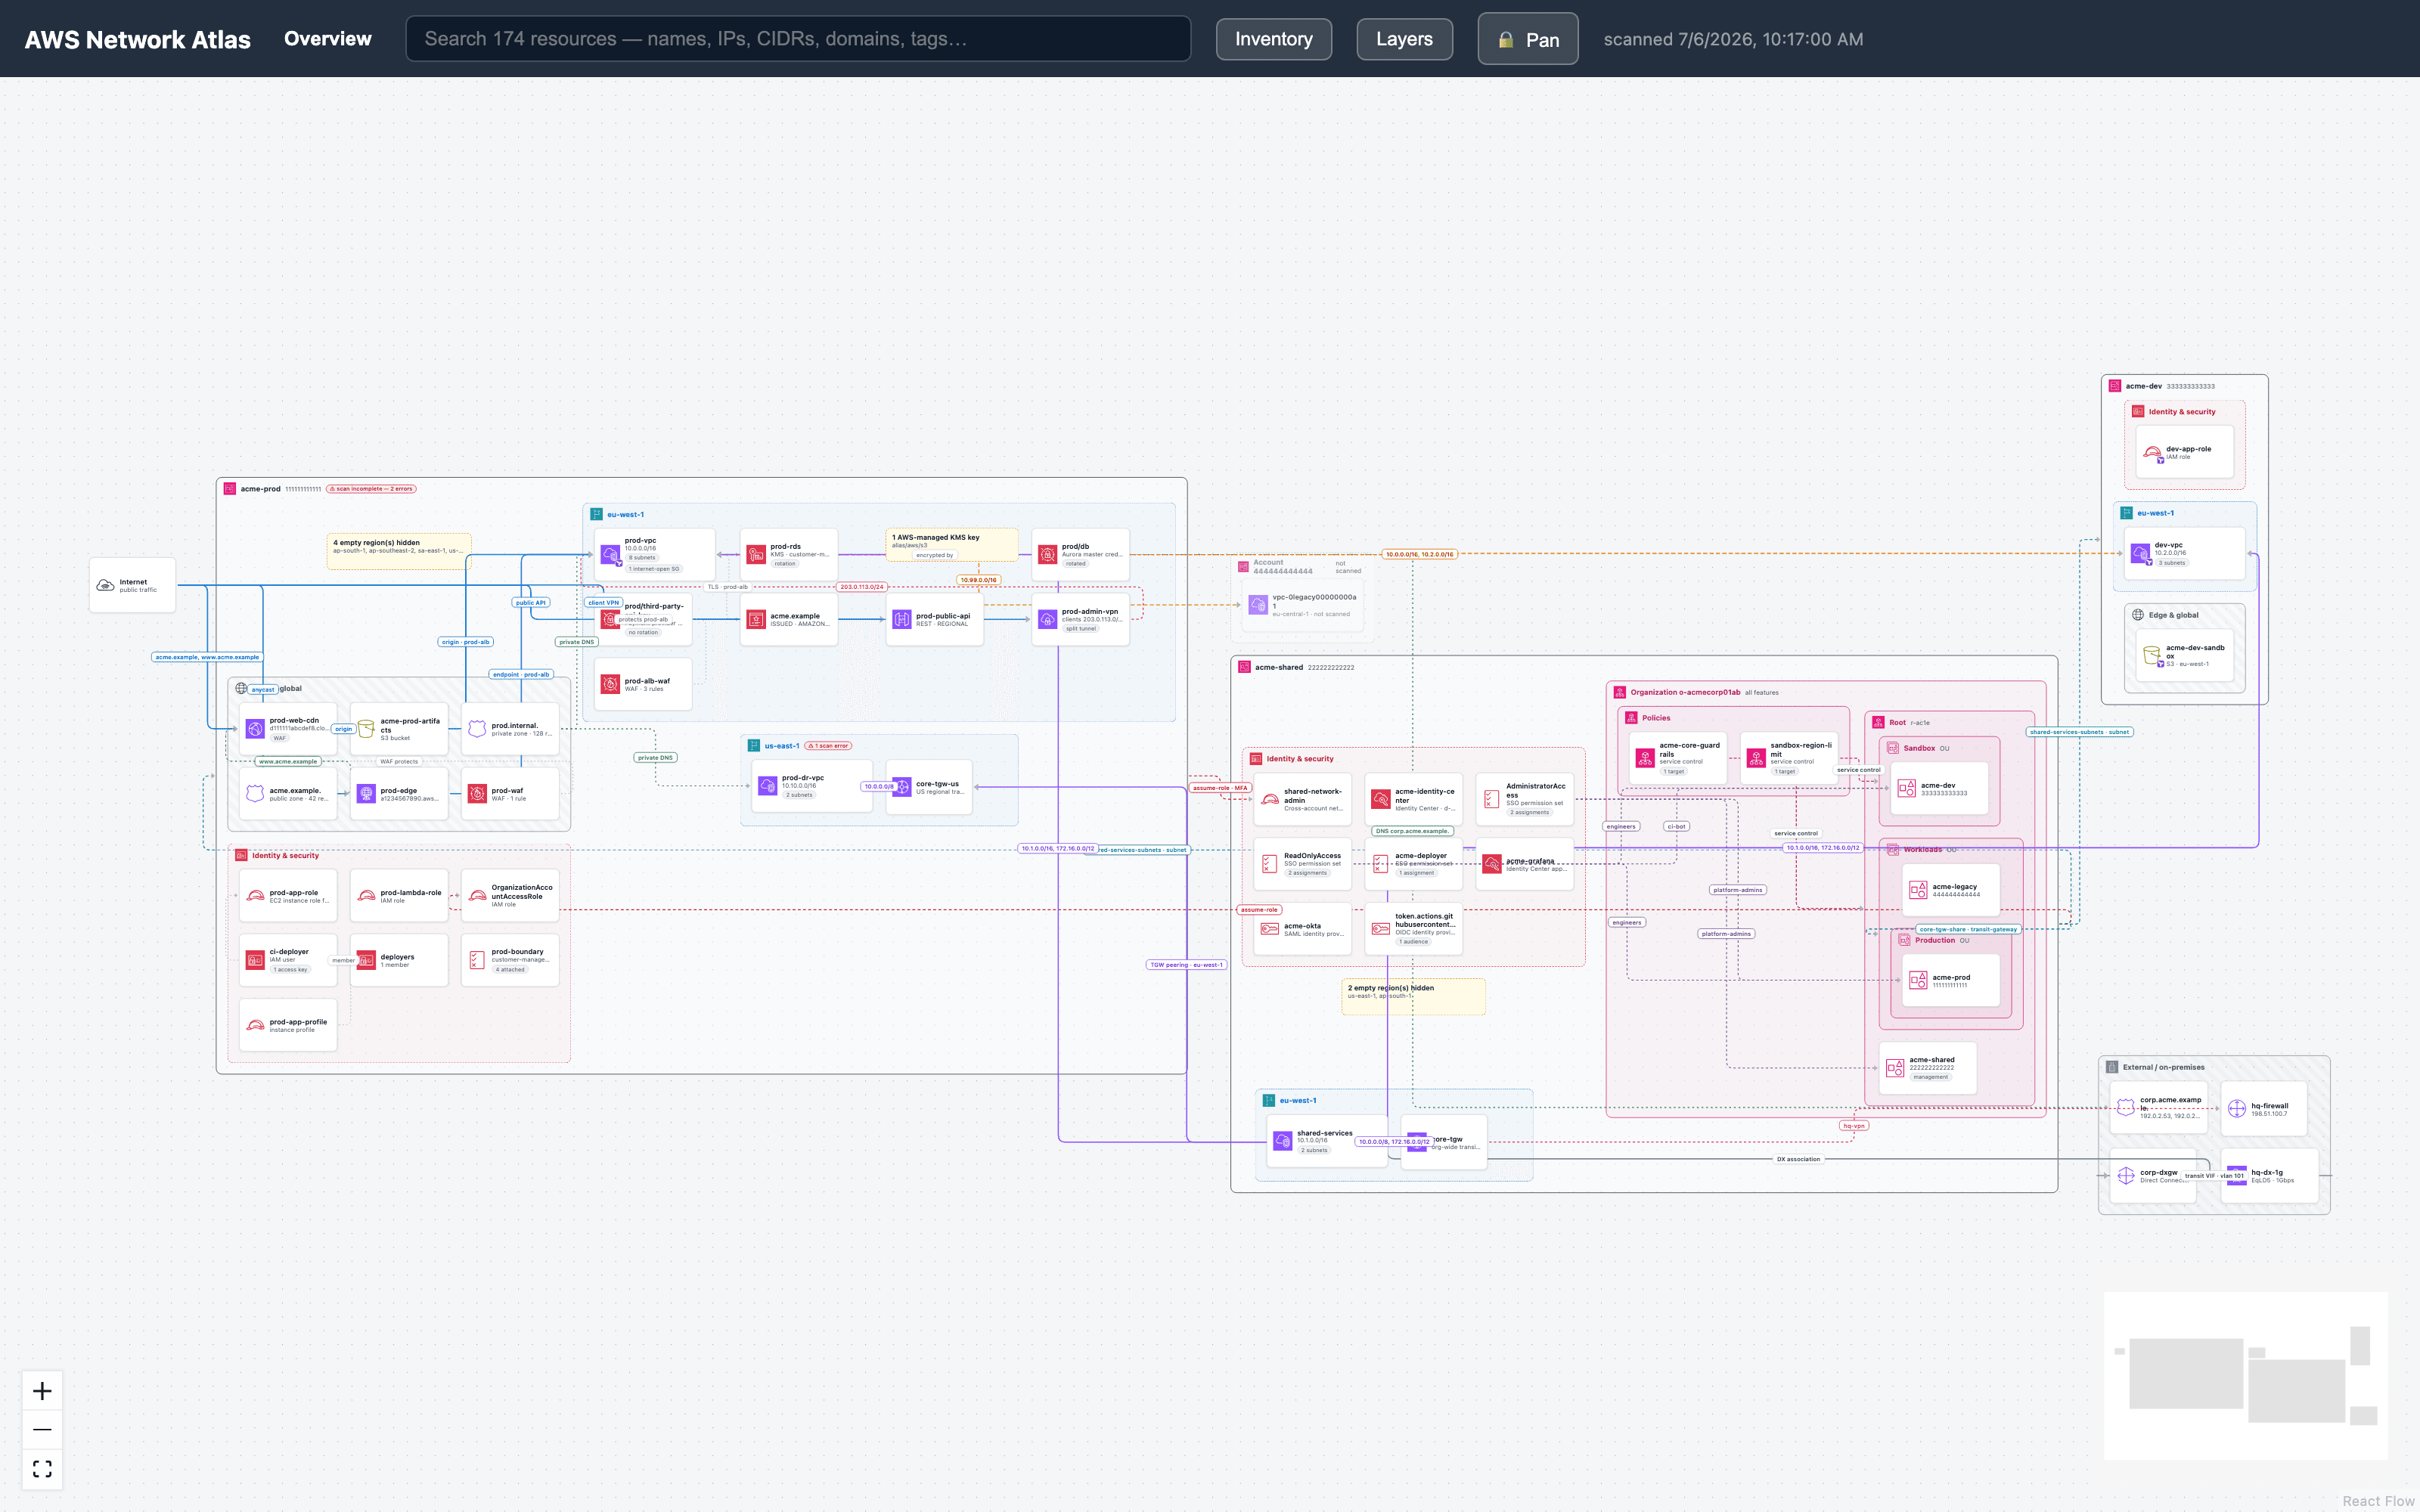Click the scanned timestamp text
The height and width of the screenshot is (1512, 2420).
[1733, 39]
